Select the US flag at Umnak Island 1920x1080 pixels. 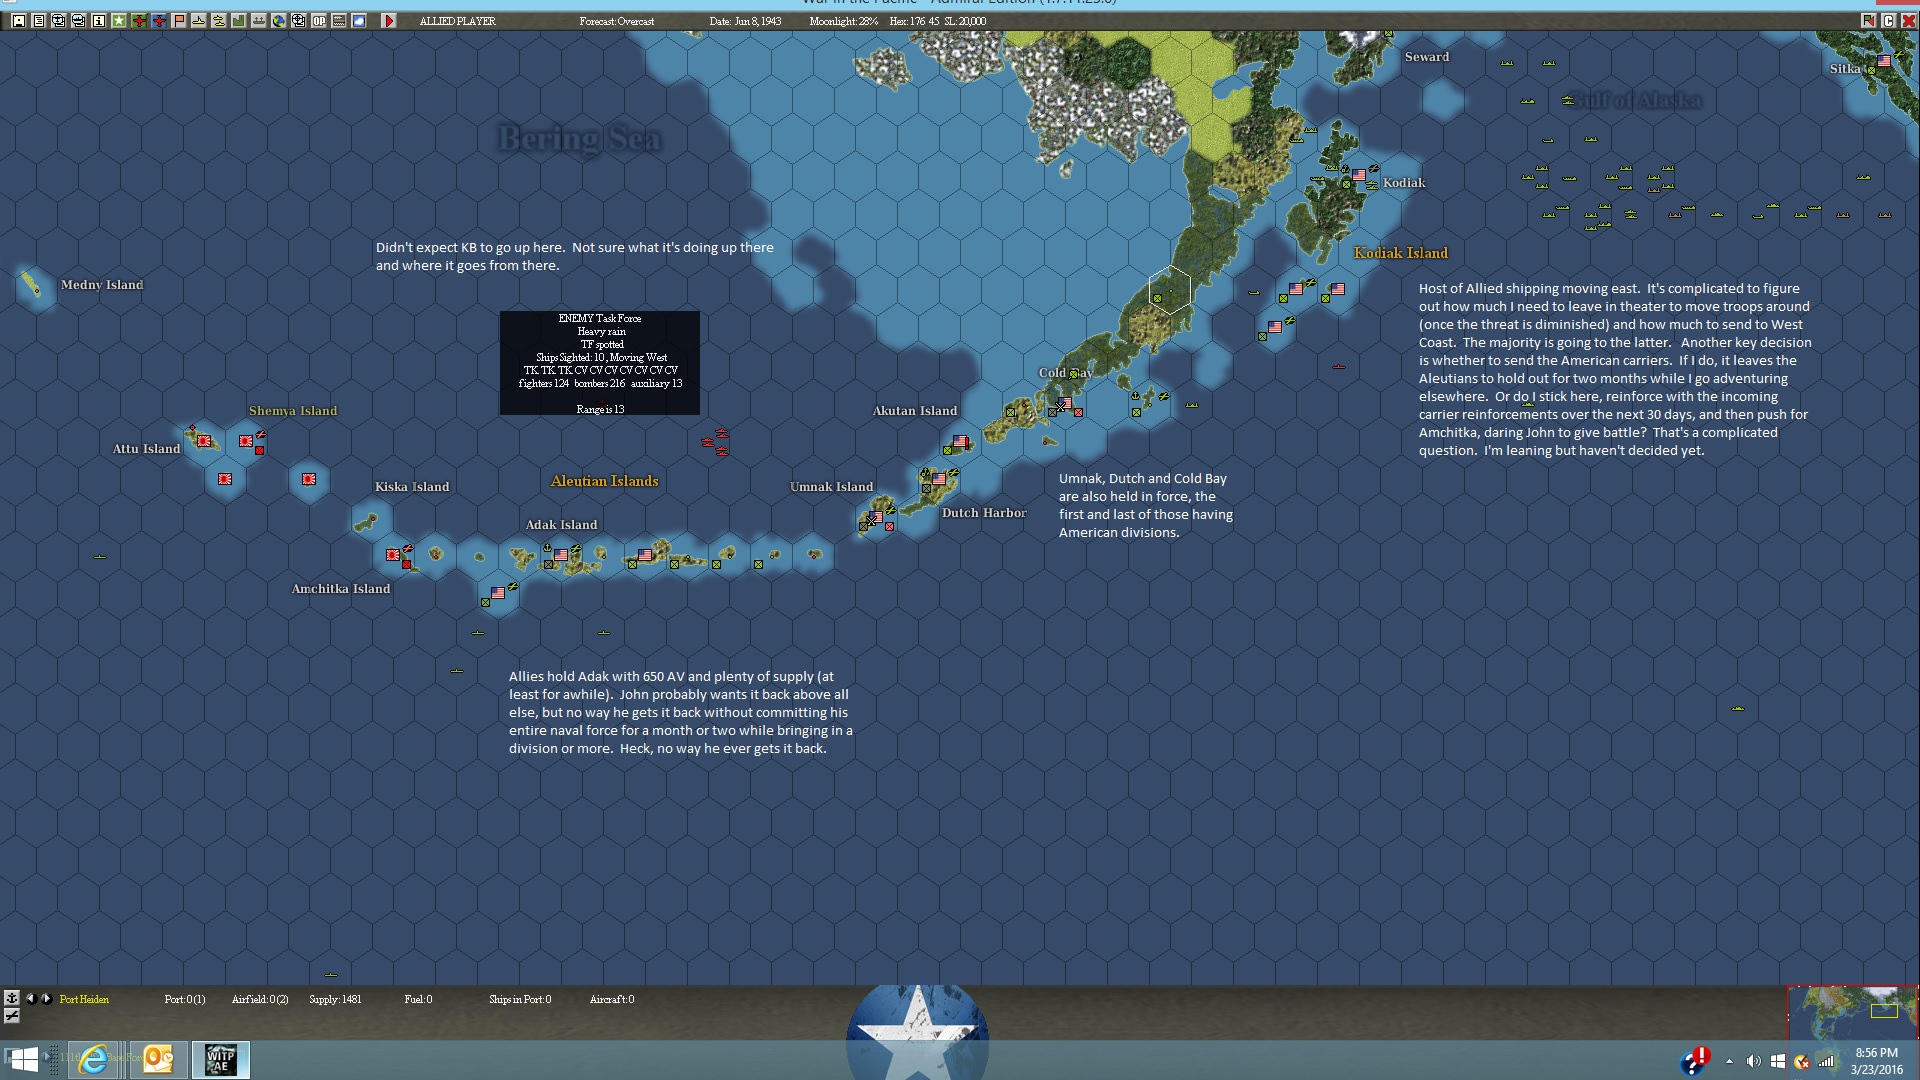[x=876, y=517]
